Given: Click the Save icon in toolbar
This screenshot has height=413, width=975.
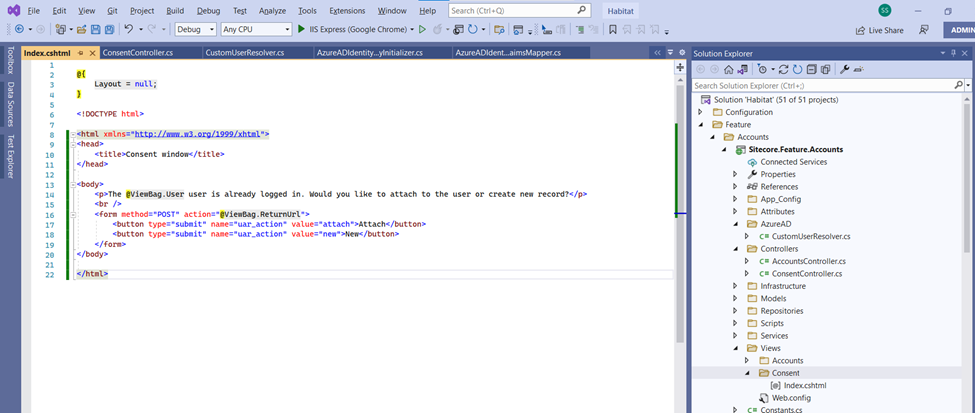Looking at the screenshot, I should click(x=96, y=29).
